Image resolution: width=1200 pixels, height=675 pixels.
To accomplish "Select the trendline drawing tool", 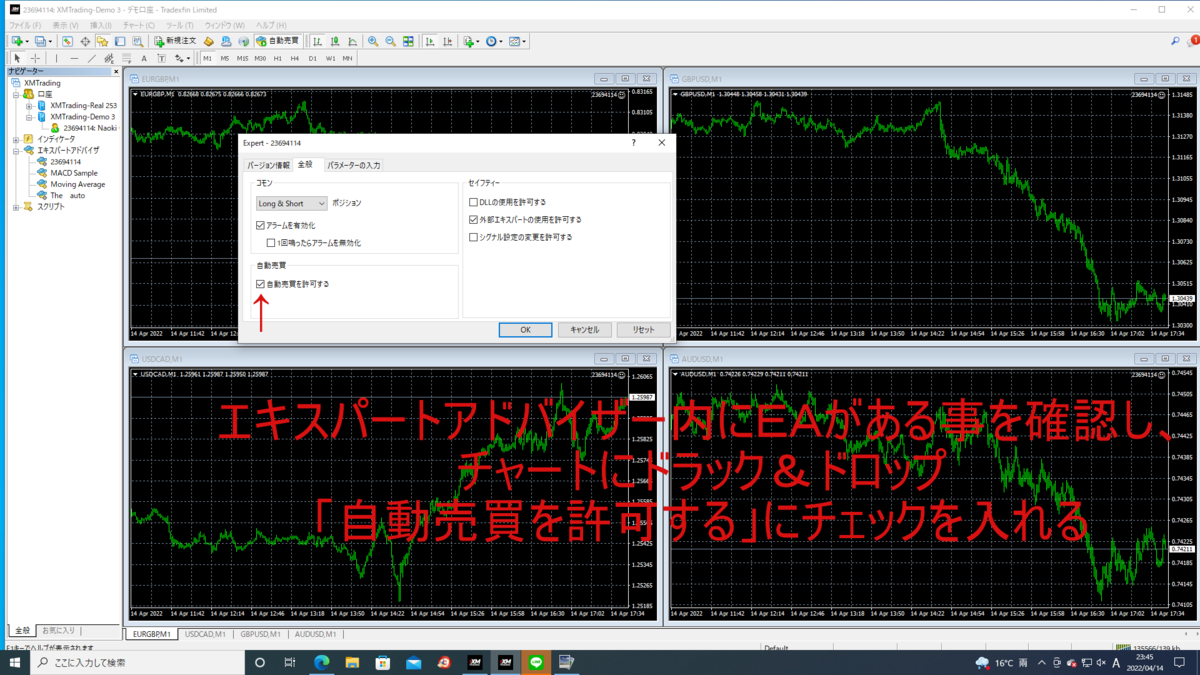I will pos(92,58).
